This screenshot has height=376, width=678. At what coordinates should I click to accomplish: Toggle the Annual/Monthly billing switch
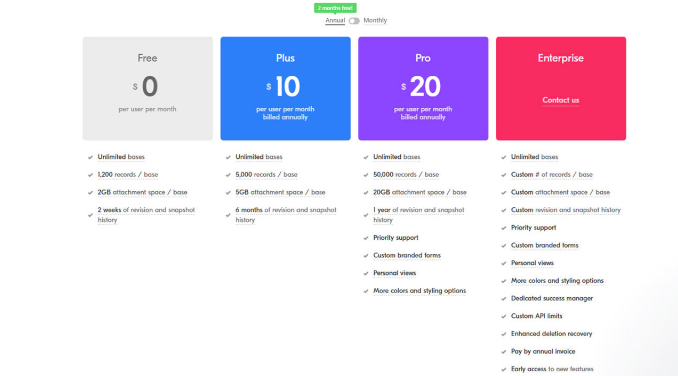[354, 21]
